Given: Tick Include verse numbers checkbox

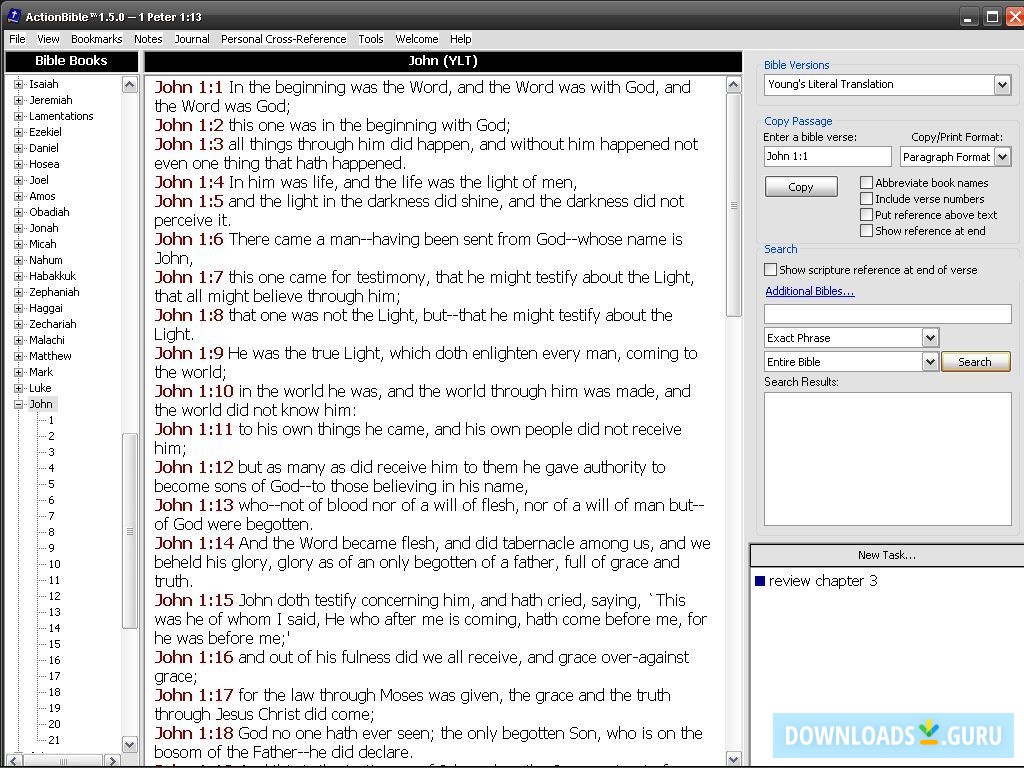Looking at the screenshot, I should pos(866,199).
